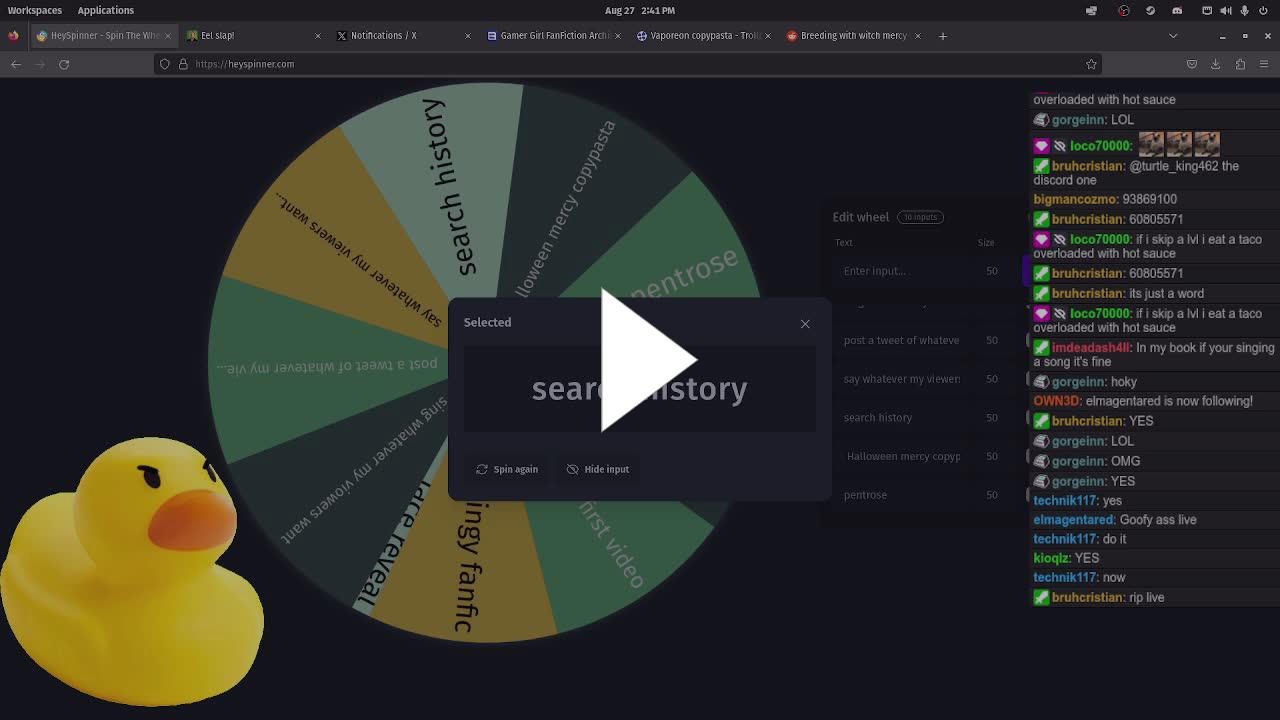
Task: Open the browser downloads icon
Action: [1215, 64]
